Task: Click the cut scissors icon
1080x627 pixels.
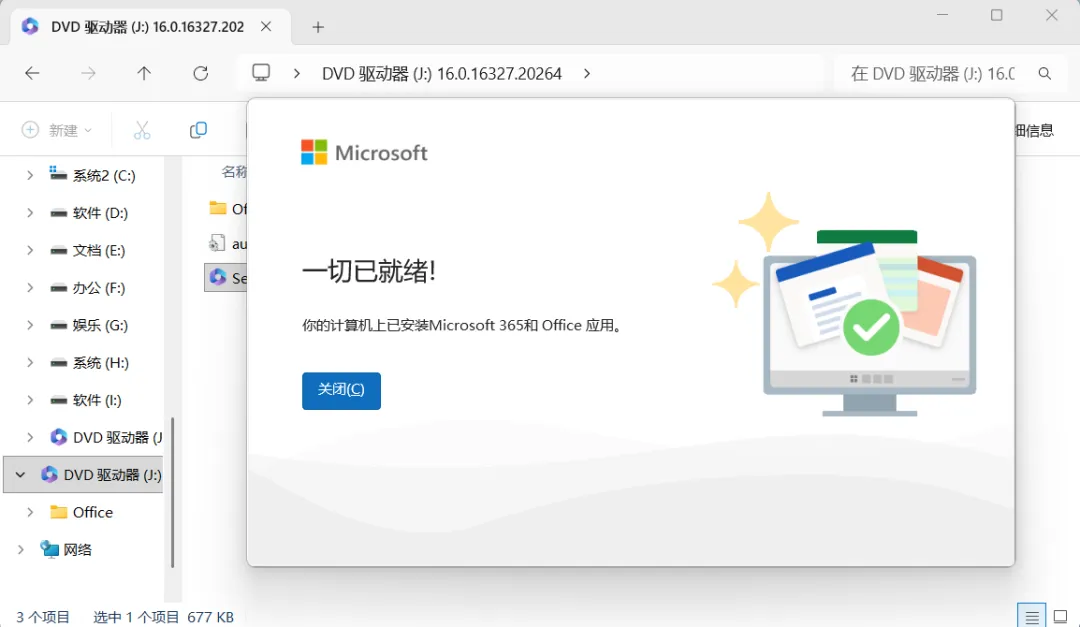Action: 142,130
